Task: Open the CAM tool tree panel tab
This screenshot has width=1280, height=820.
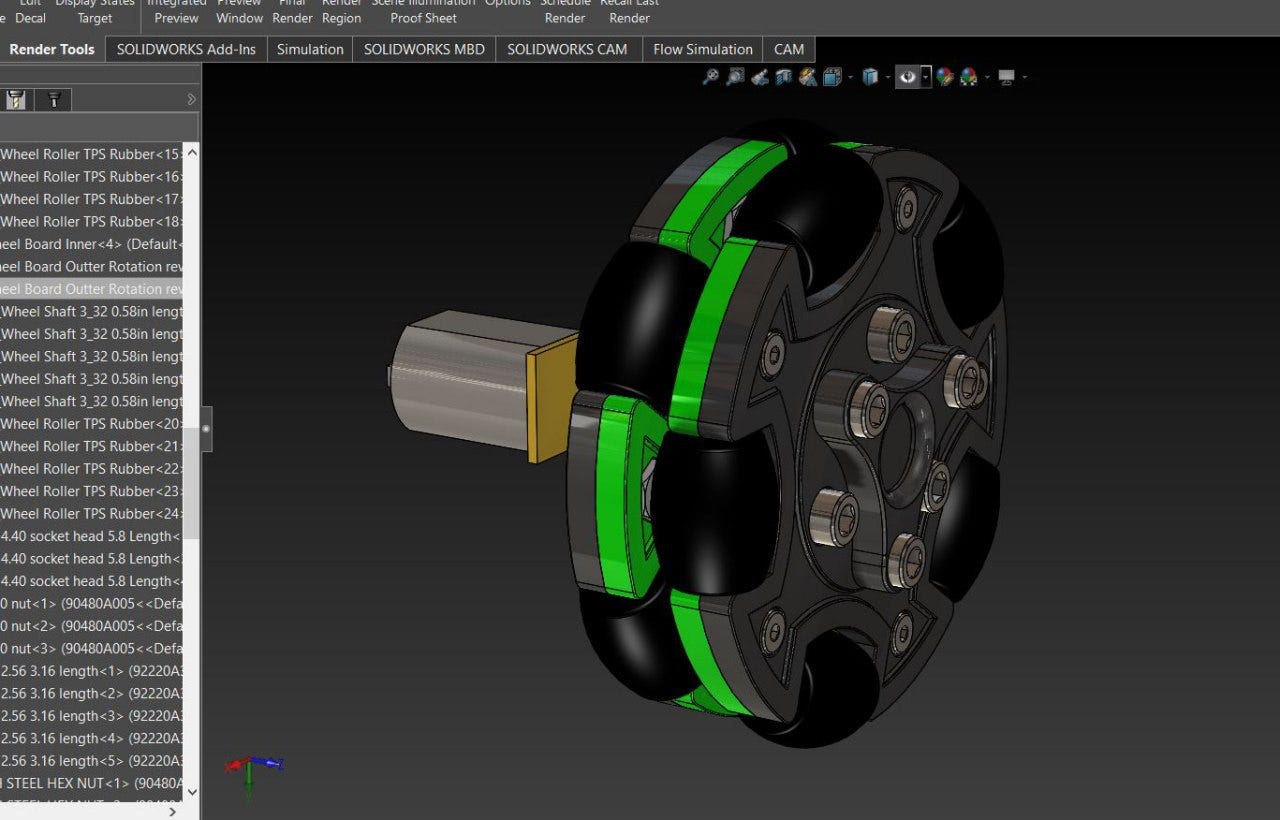Action: [54, 99]
